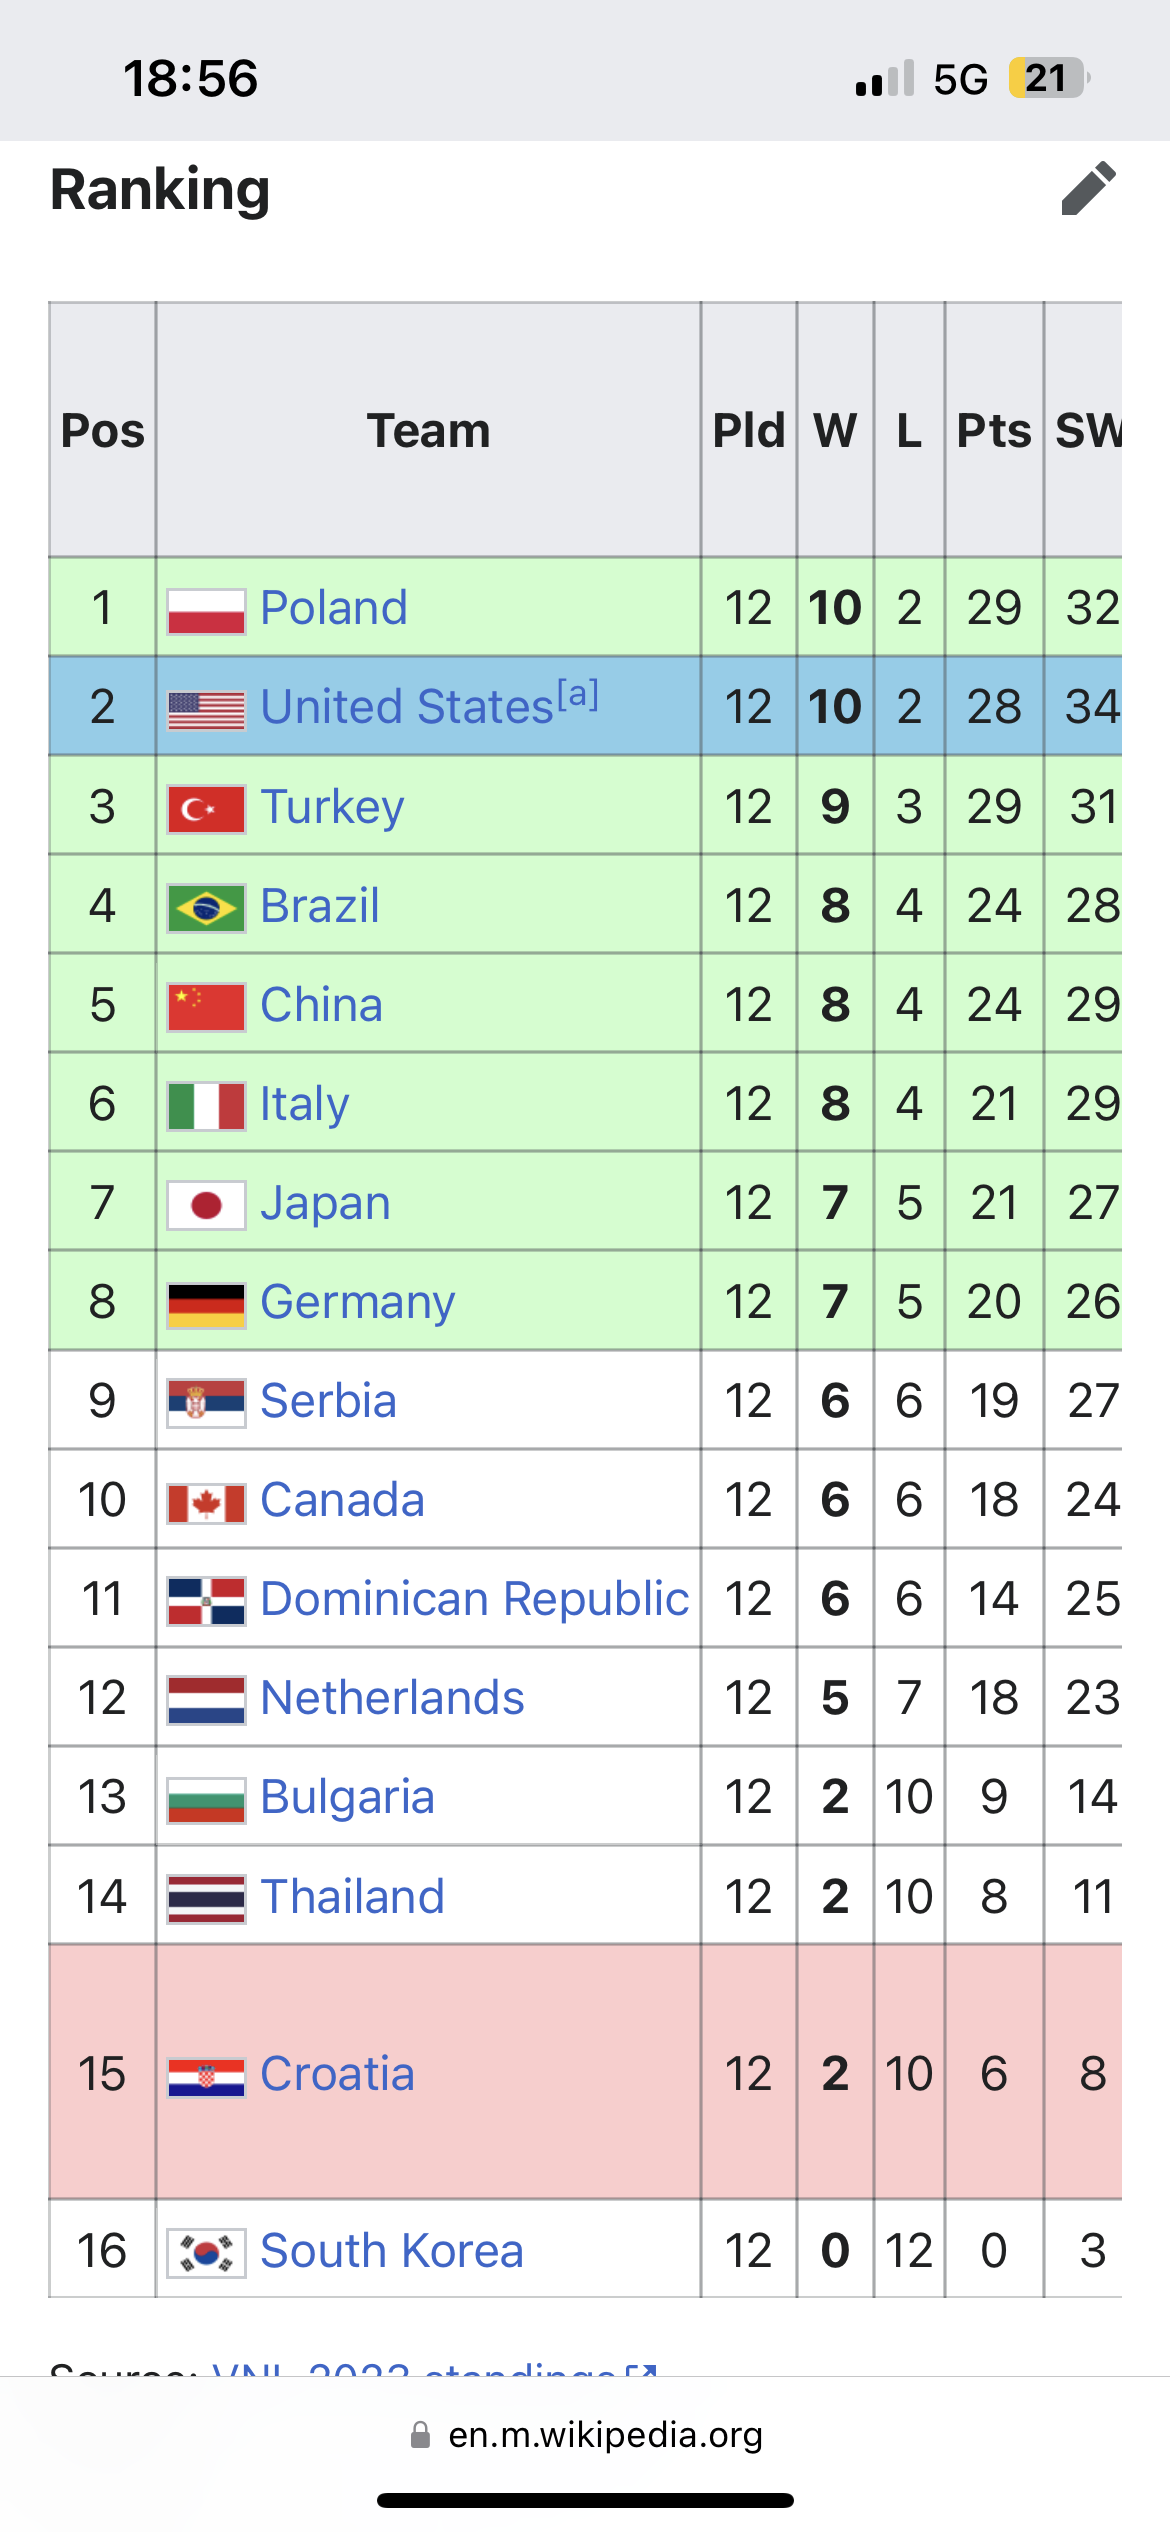The height and width of the screenshot is (2532, 1170).
Task: Open the VNL standings source link
Action: pyautogui.click(x=435, y=2368)
